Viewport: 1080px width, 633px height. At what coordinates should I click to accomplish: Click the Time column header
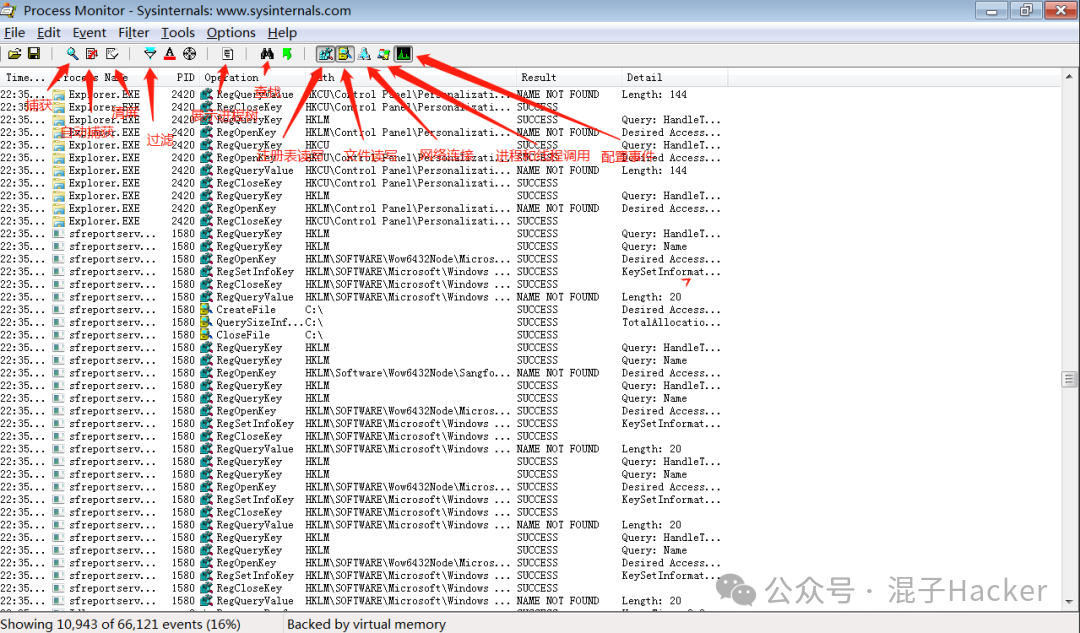25,77
